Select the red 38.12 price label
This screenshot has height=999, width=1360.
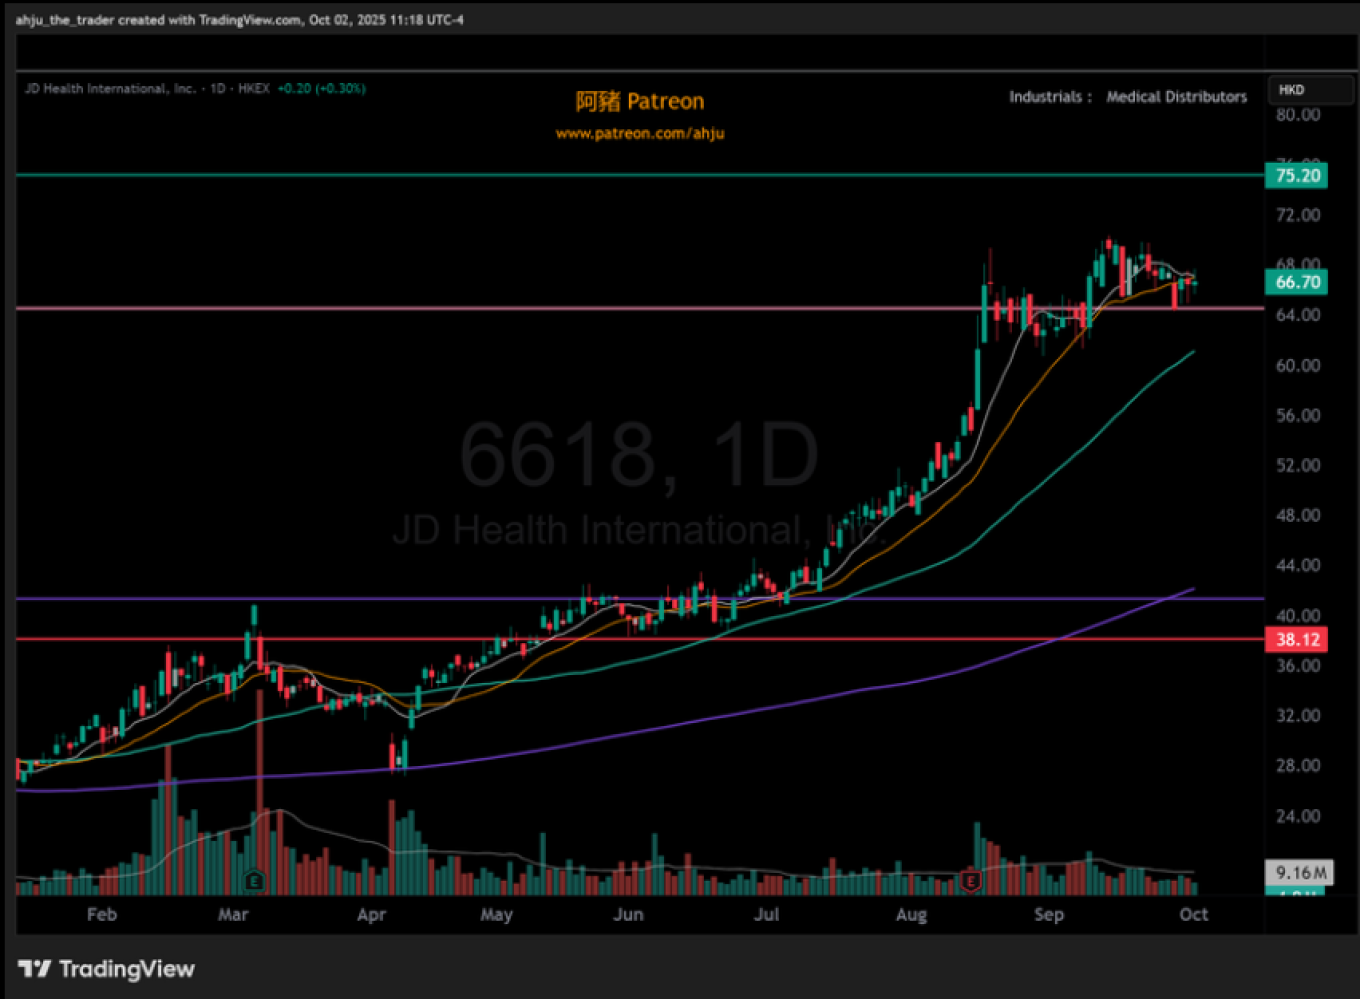(x=1297, y=639)
